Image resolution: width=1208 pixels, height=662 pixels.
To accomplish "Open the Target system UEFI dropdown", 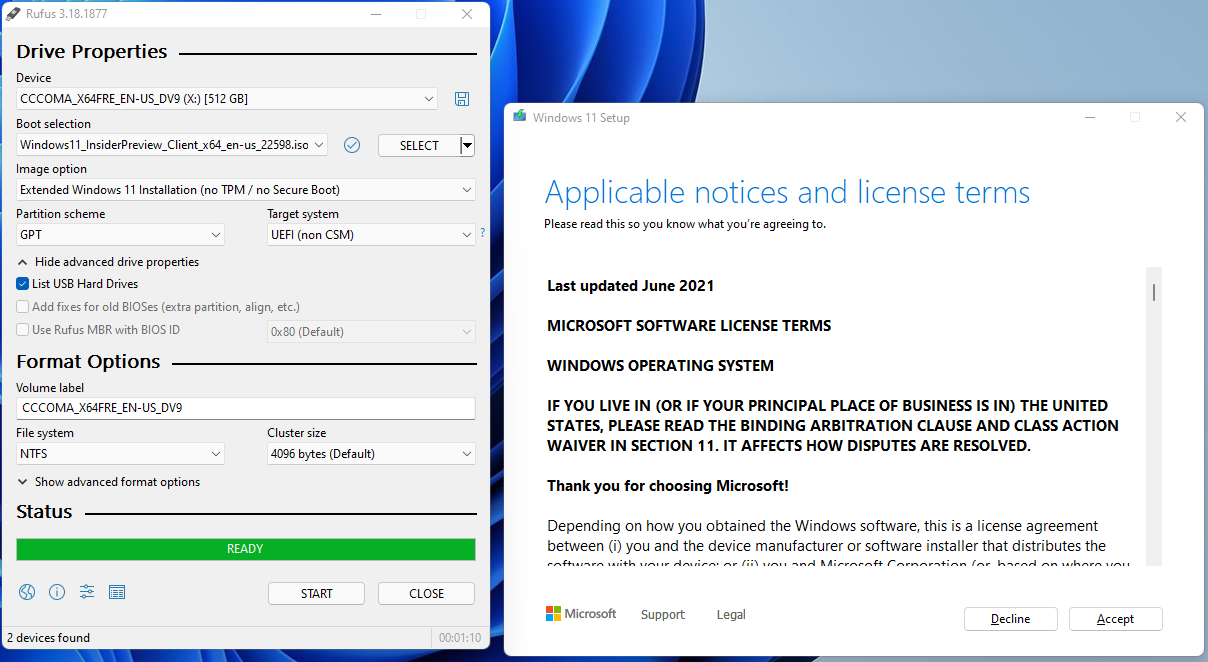I will pyautogui.click(x=371, y=235).
